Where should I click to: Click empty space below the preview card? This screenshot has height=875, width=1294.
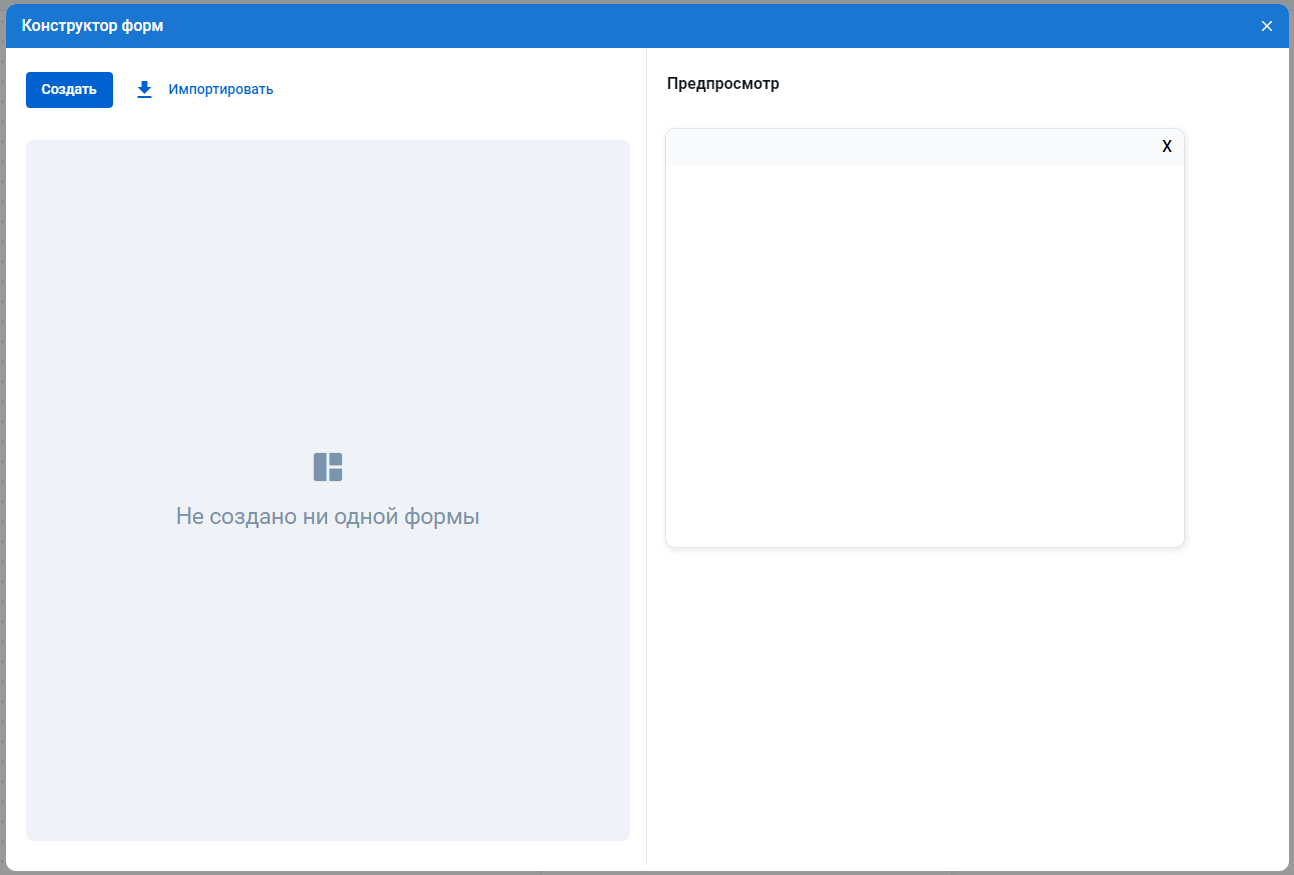924,700
